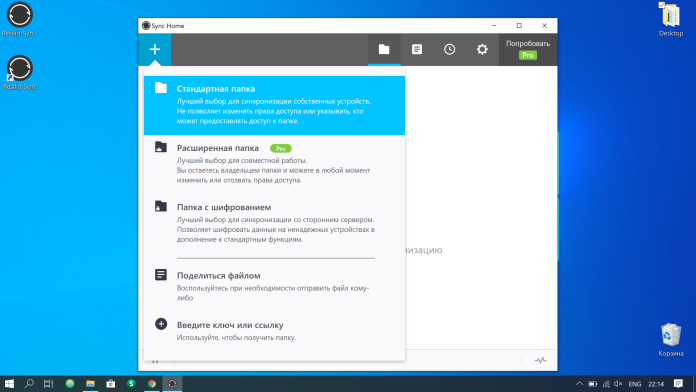Open the Корзина recycle bin icon
The width and height of the screenshot is (696, 392).
(x=671, y=340)
